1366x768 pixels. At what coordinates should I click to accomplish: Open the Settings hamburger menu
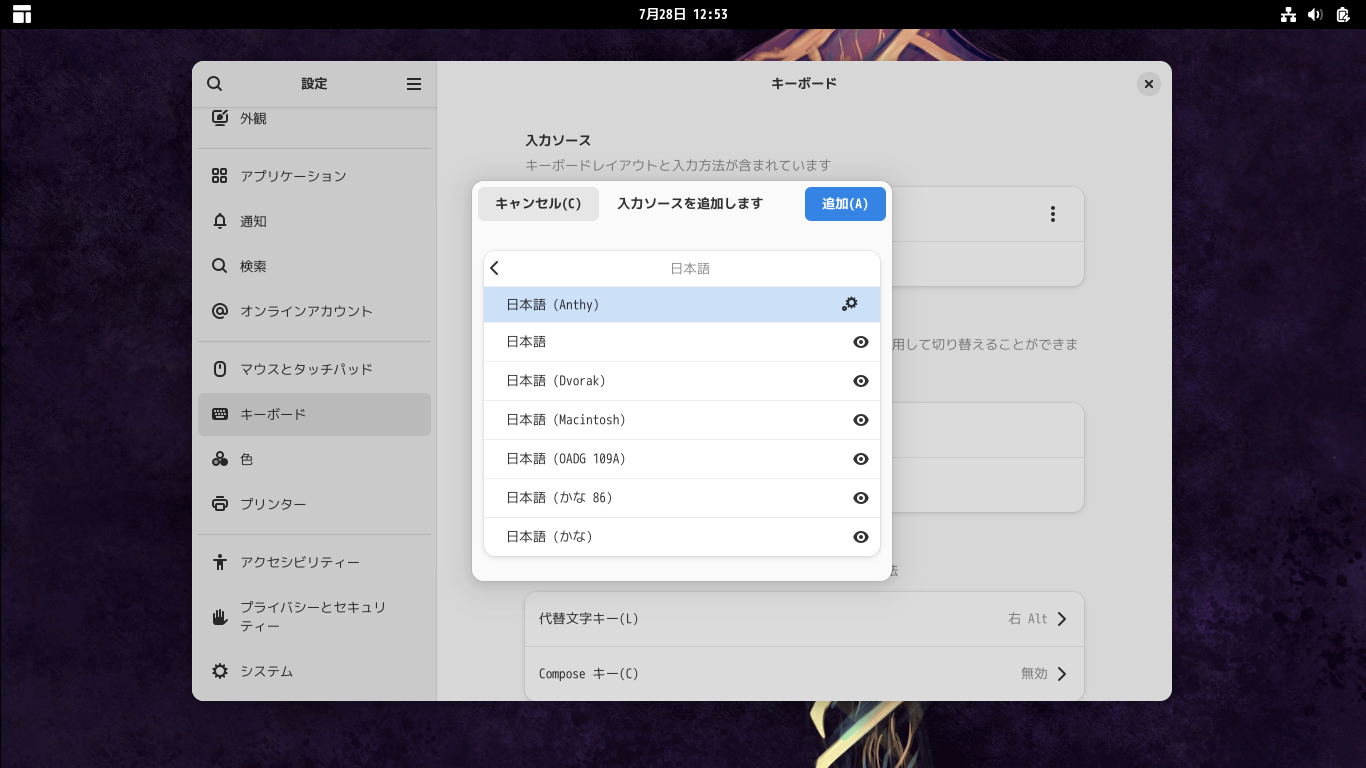(x=414, y=84)
